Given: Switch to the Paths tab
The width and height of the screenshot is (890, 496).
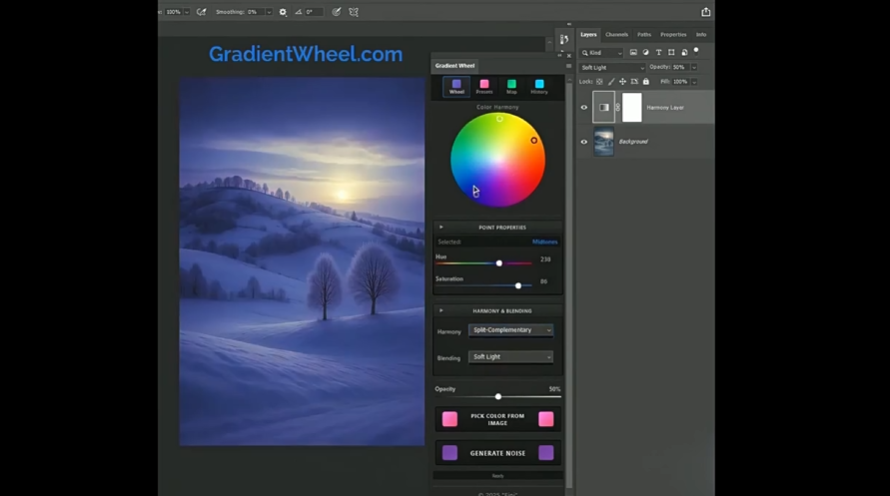Looking at the screenshot, I should coord(644,34).
